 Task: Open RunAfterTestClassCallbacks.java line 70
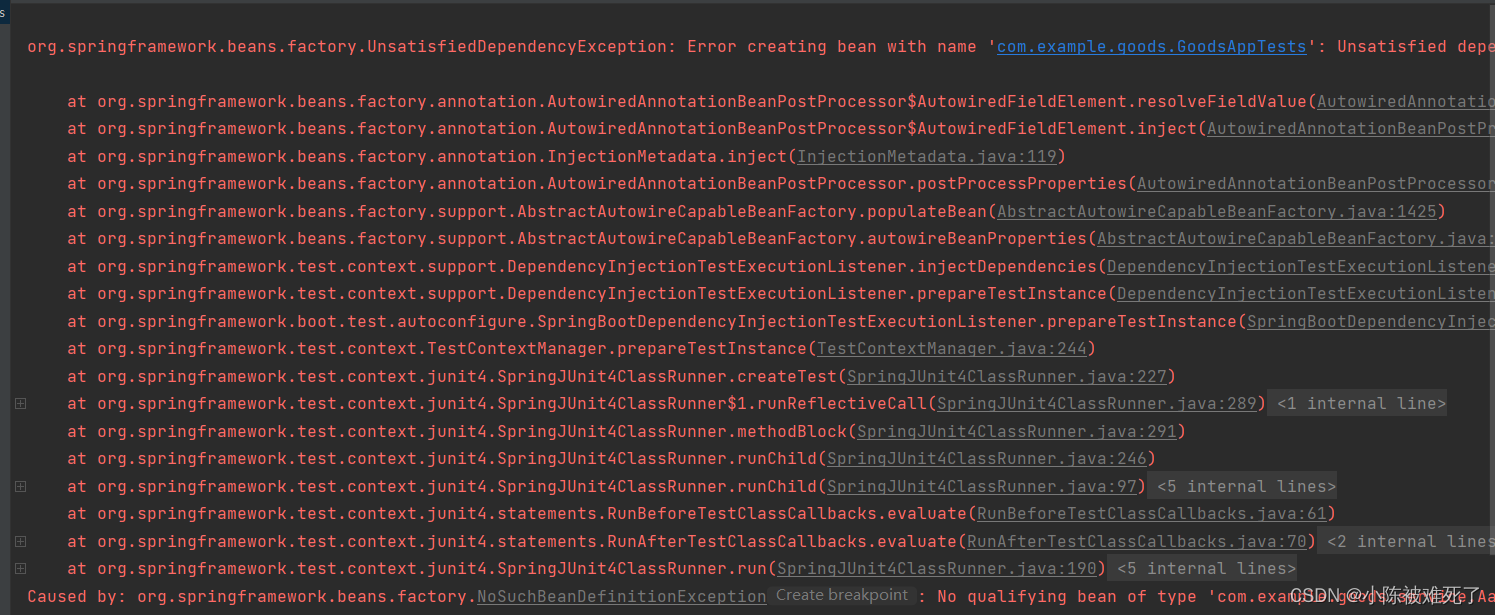pyautogui.click(x=1136, y=541)
